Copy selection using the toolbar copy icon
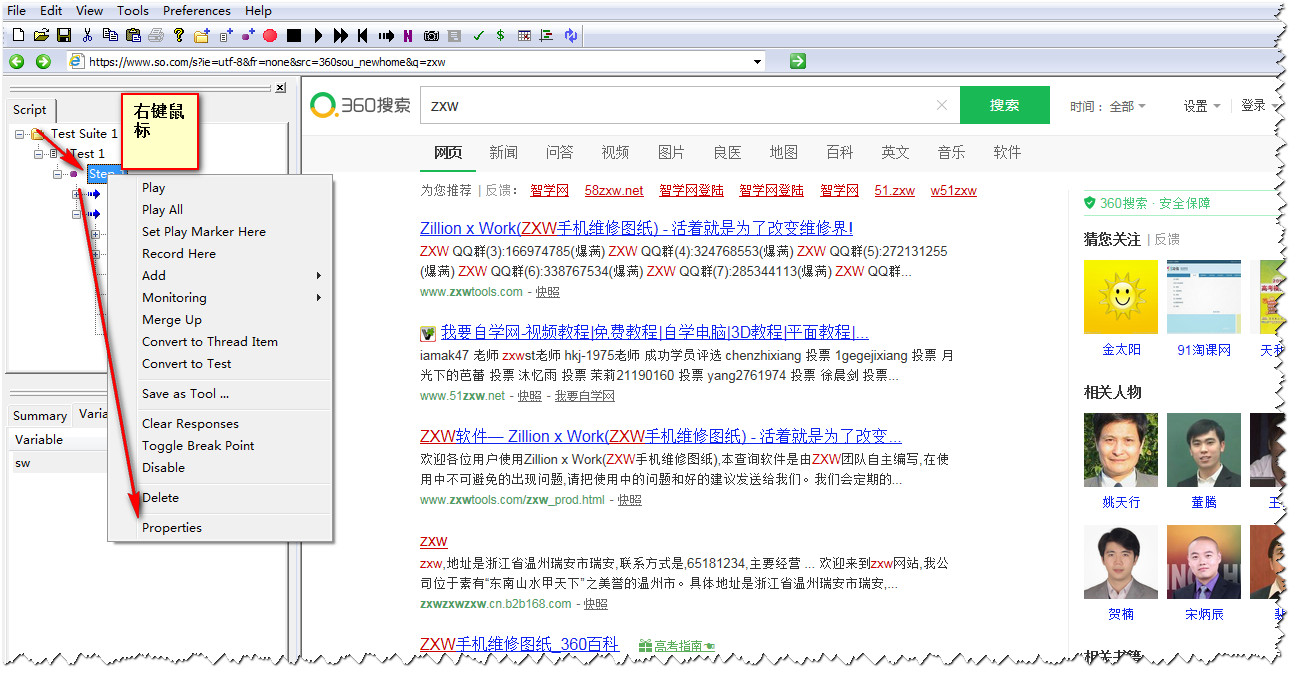Image resolution: width=1296 pixels, height=674 pixels. click(x=110, y=35)
